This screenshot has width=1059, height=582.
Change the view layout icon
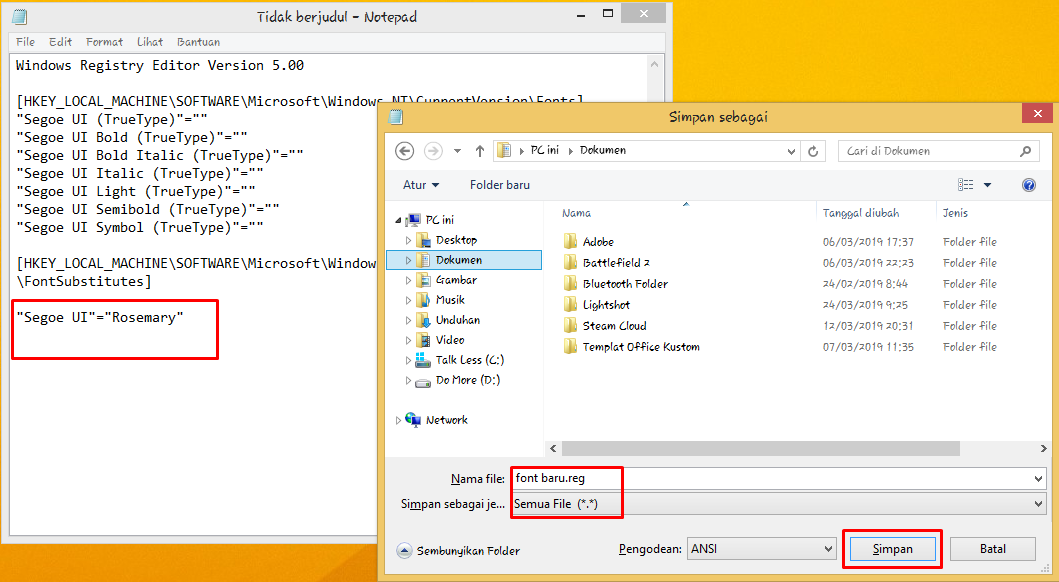click(966, 185)
